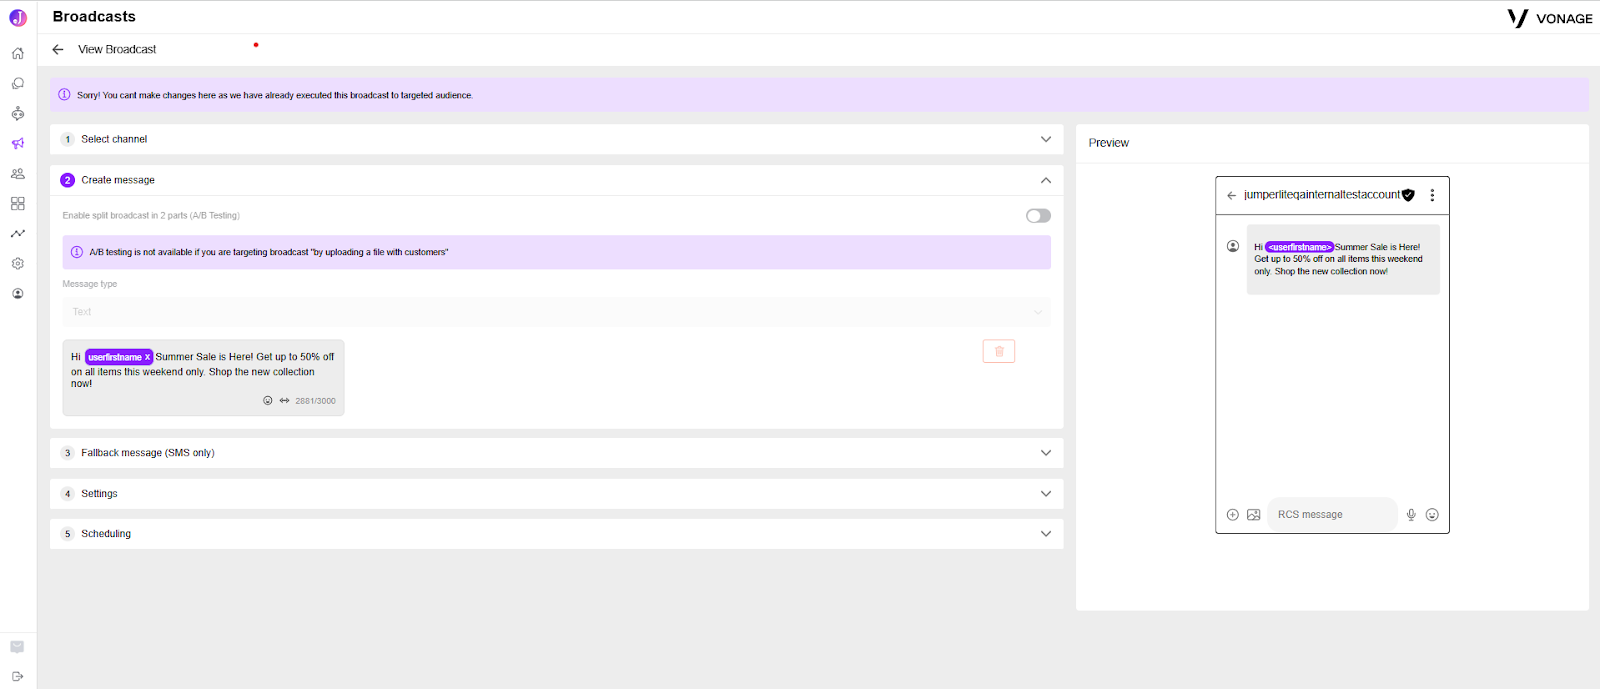Open the bot builder sidebar icon
The height and width of the screenshot is (689, 1600).
[x=17, y=114]
